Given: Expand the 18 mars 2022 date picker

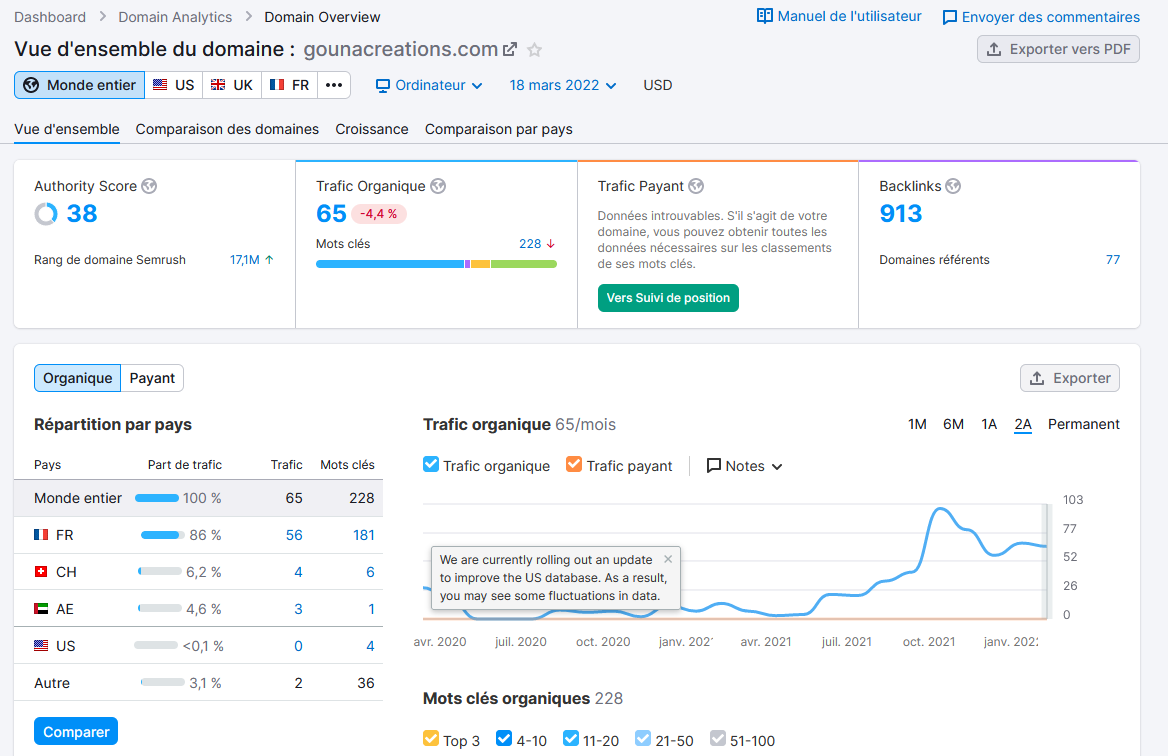Looking at the screenshot, I should 562,86.
